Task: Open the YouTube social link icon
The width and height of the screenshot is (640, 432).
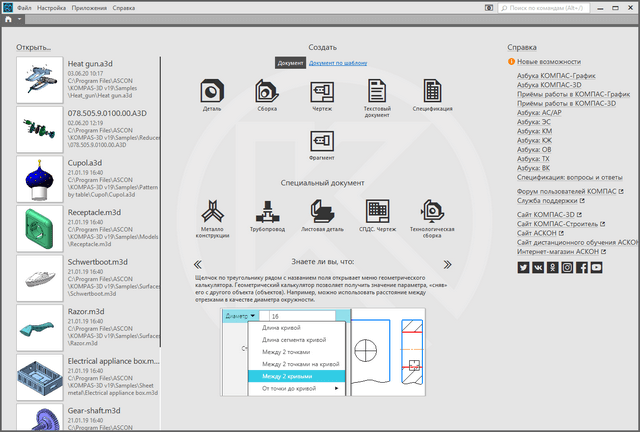Action: click(x=596, y=267)
